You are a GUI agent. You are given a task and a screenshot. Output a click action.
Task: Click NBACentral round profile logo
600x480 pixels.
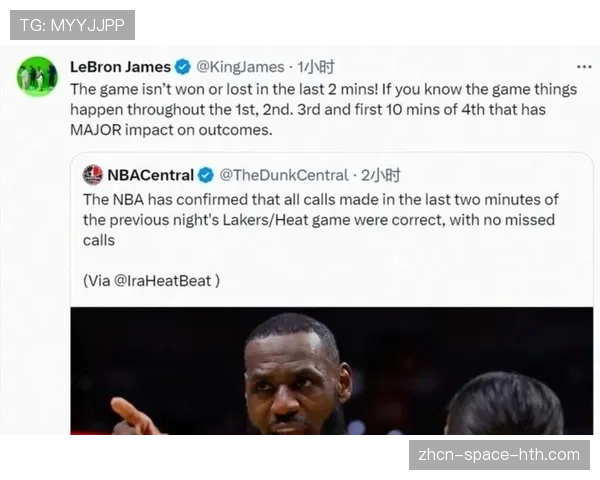tap(93, 175)
